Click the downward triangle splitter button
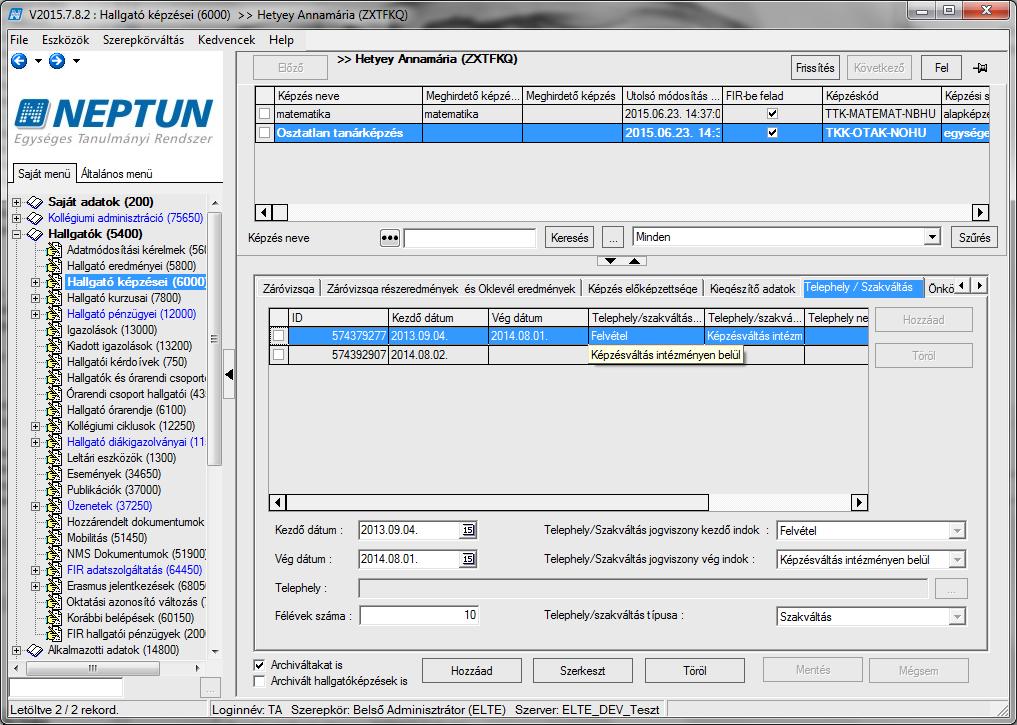The image size is (1017, 725). [x=610, y=261]
